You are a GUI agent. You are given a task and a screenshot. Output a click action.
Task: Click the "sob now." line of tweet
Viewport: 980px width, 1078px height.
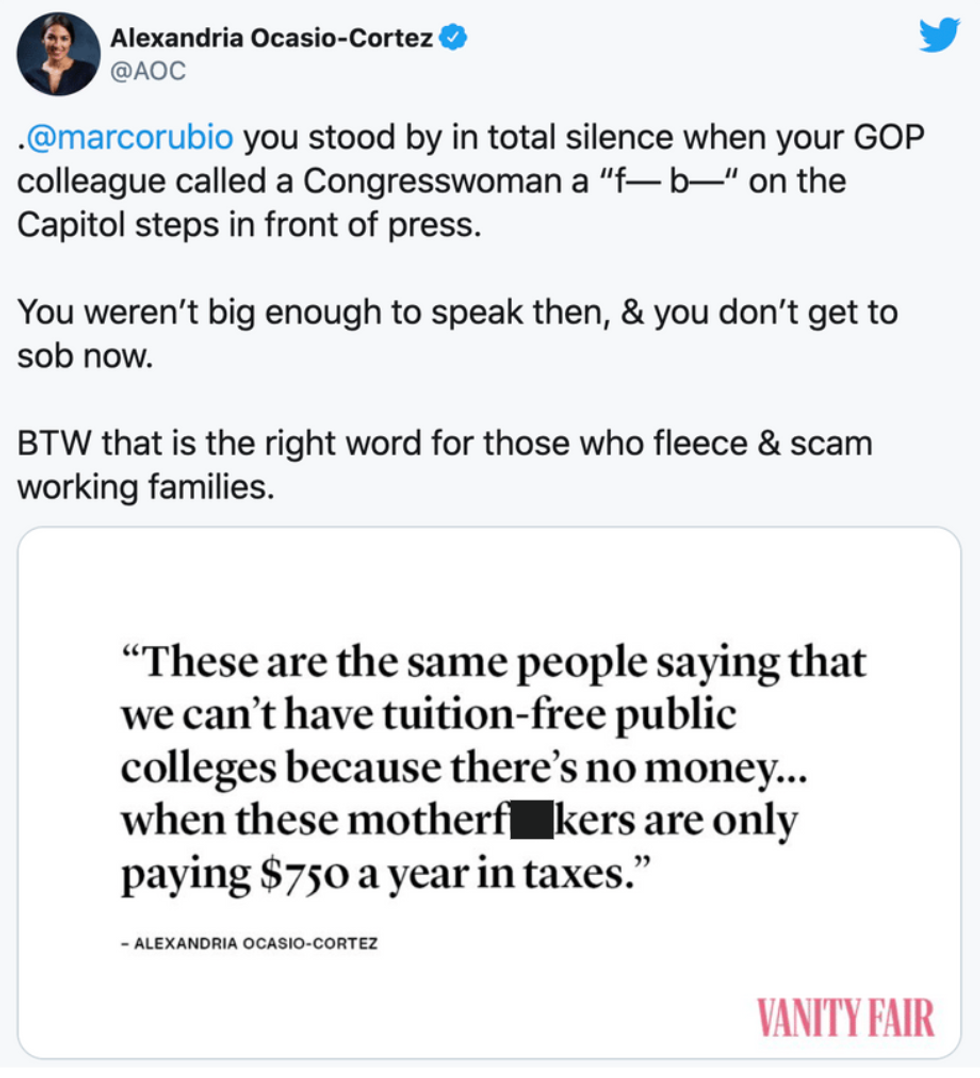point(84,356)
